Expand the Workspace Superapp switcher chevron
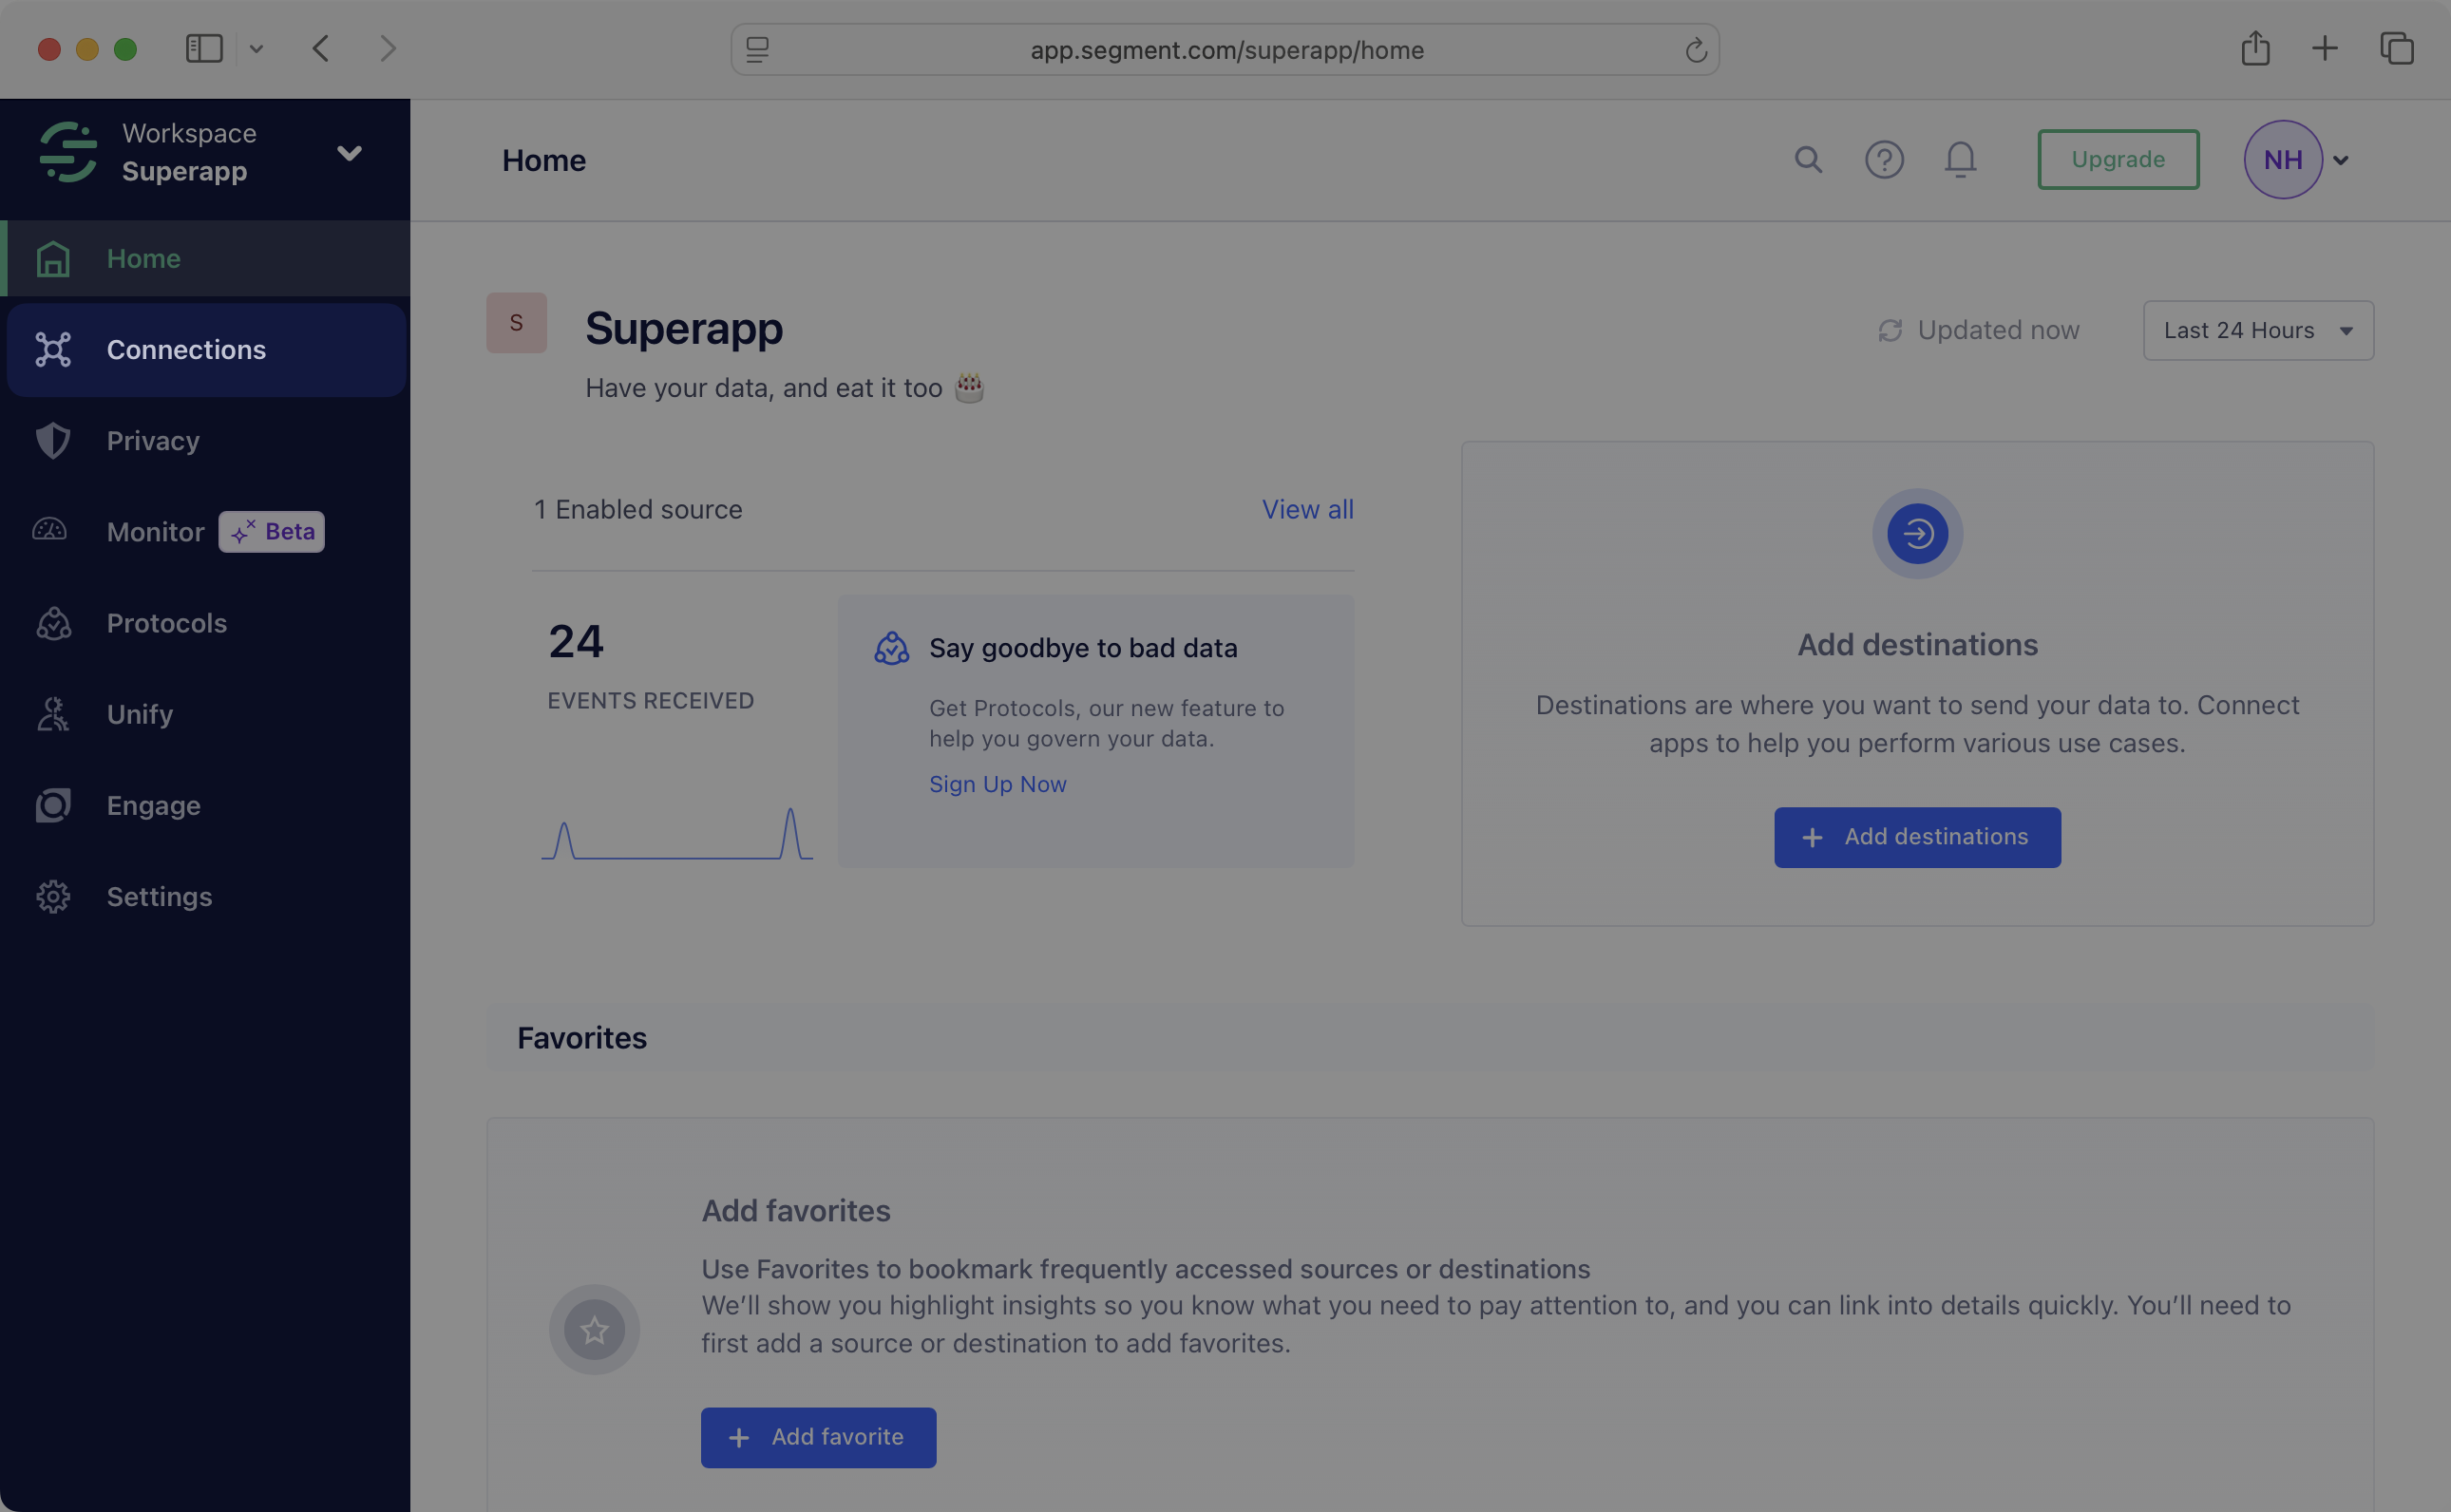2451x1512 pixels. coord(349,153)
